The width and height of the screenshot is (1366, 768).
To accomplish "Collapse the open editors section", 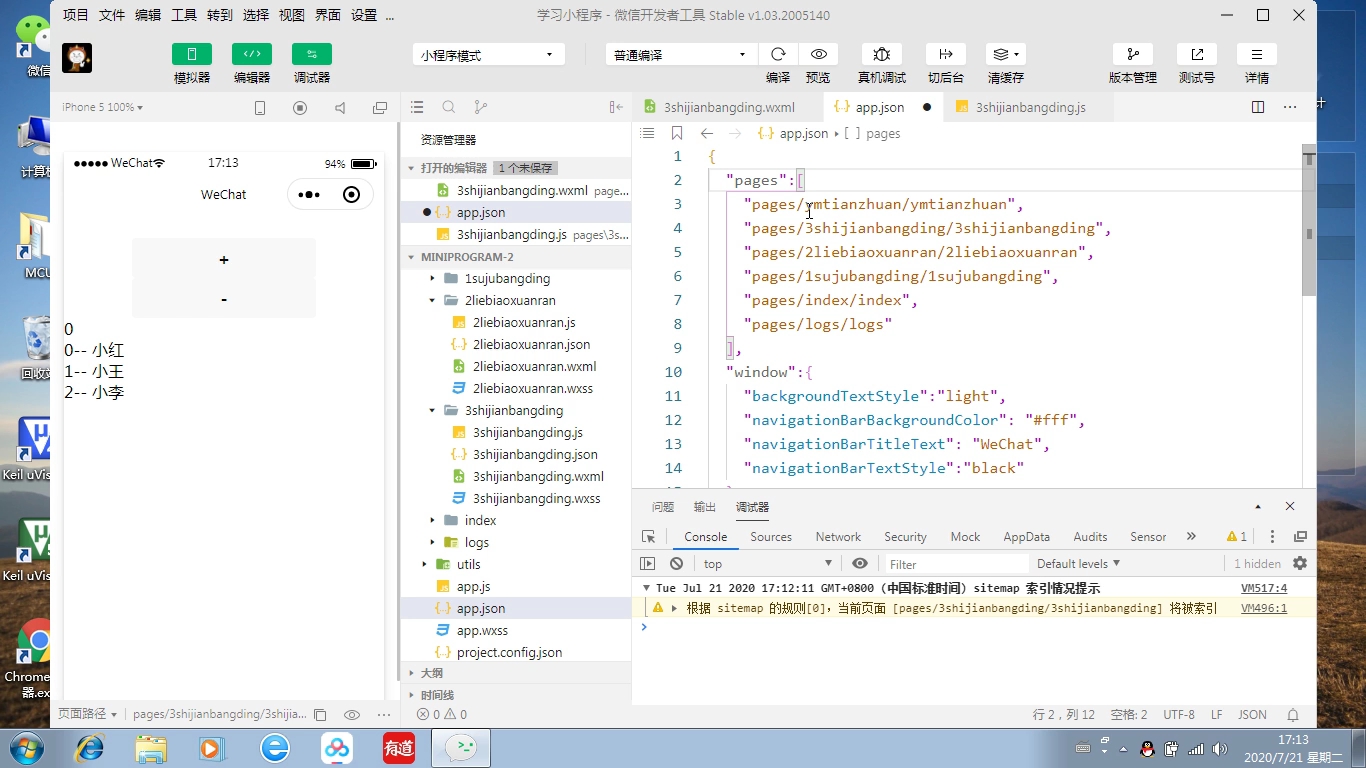I will [411, 168].
